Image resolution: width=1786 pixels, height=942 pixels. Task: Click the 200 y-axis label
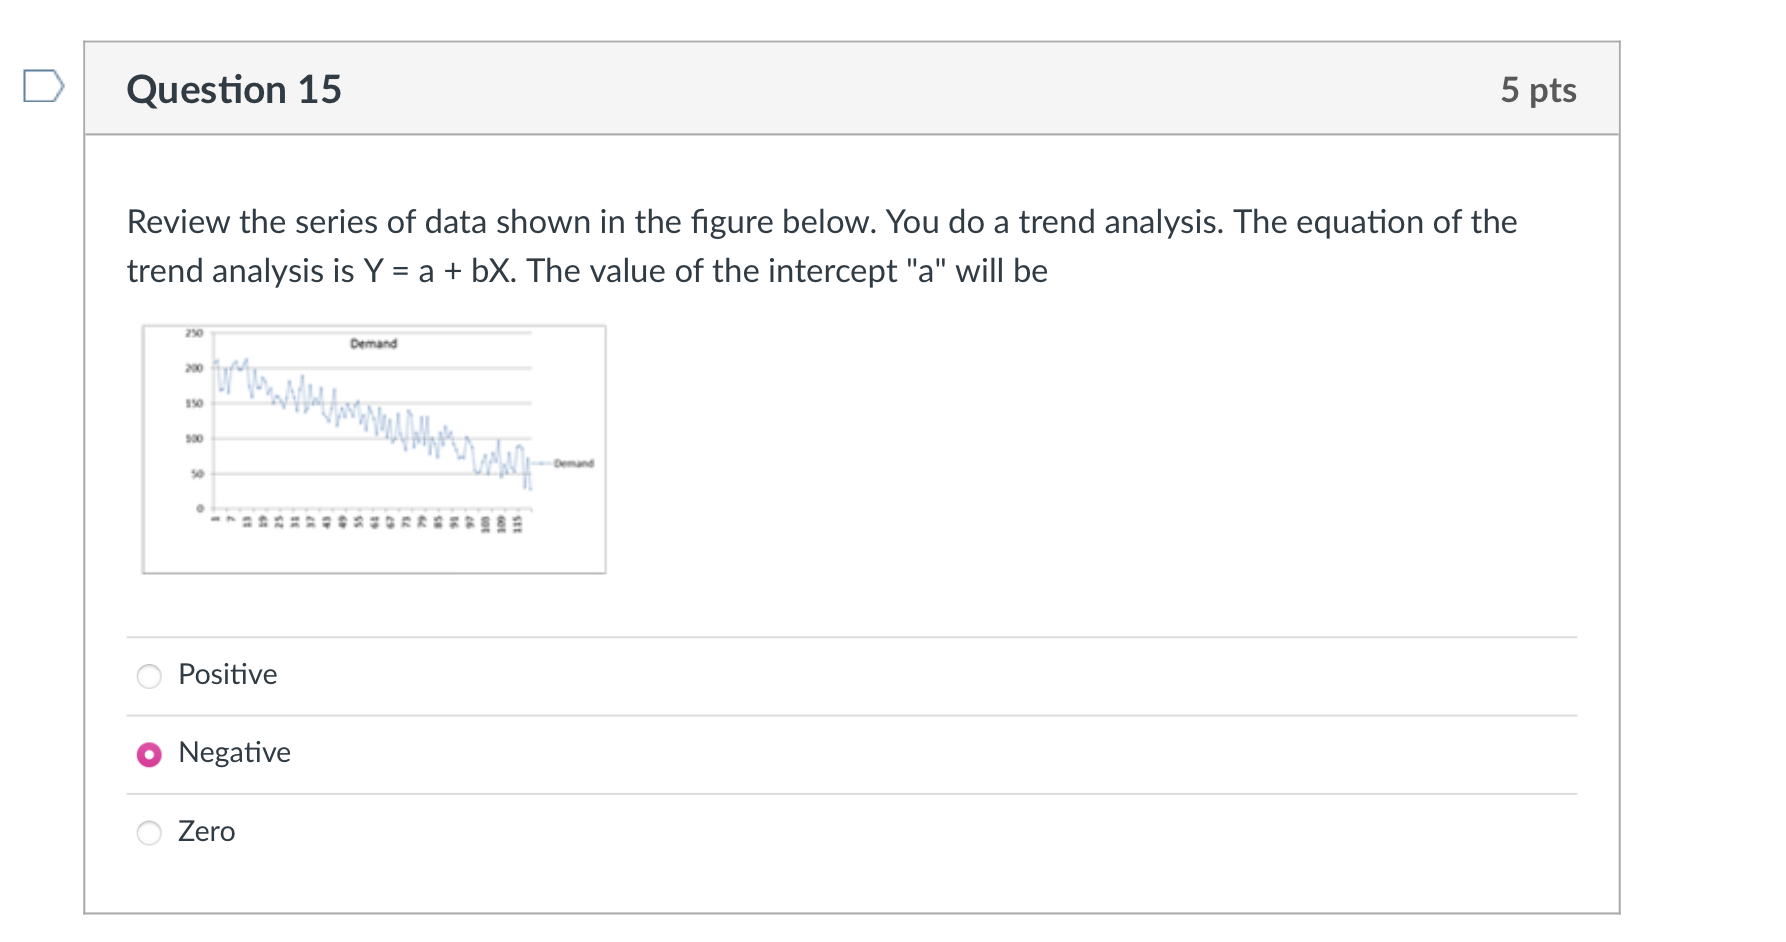(194, 368)
